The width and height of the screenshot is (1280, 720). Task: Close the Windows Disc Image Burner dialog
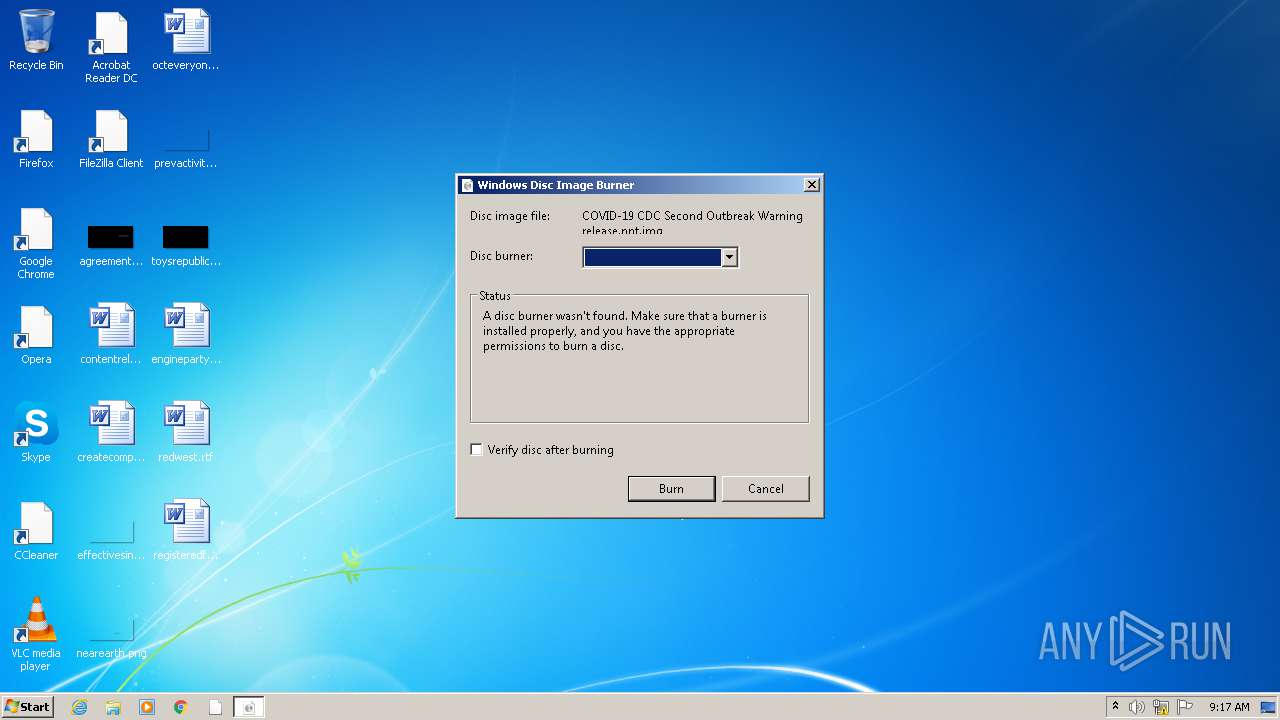(812, 185)
